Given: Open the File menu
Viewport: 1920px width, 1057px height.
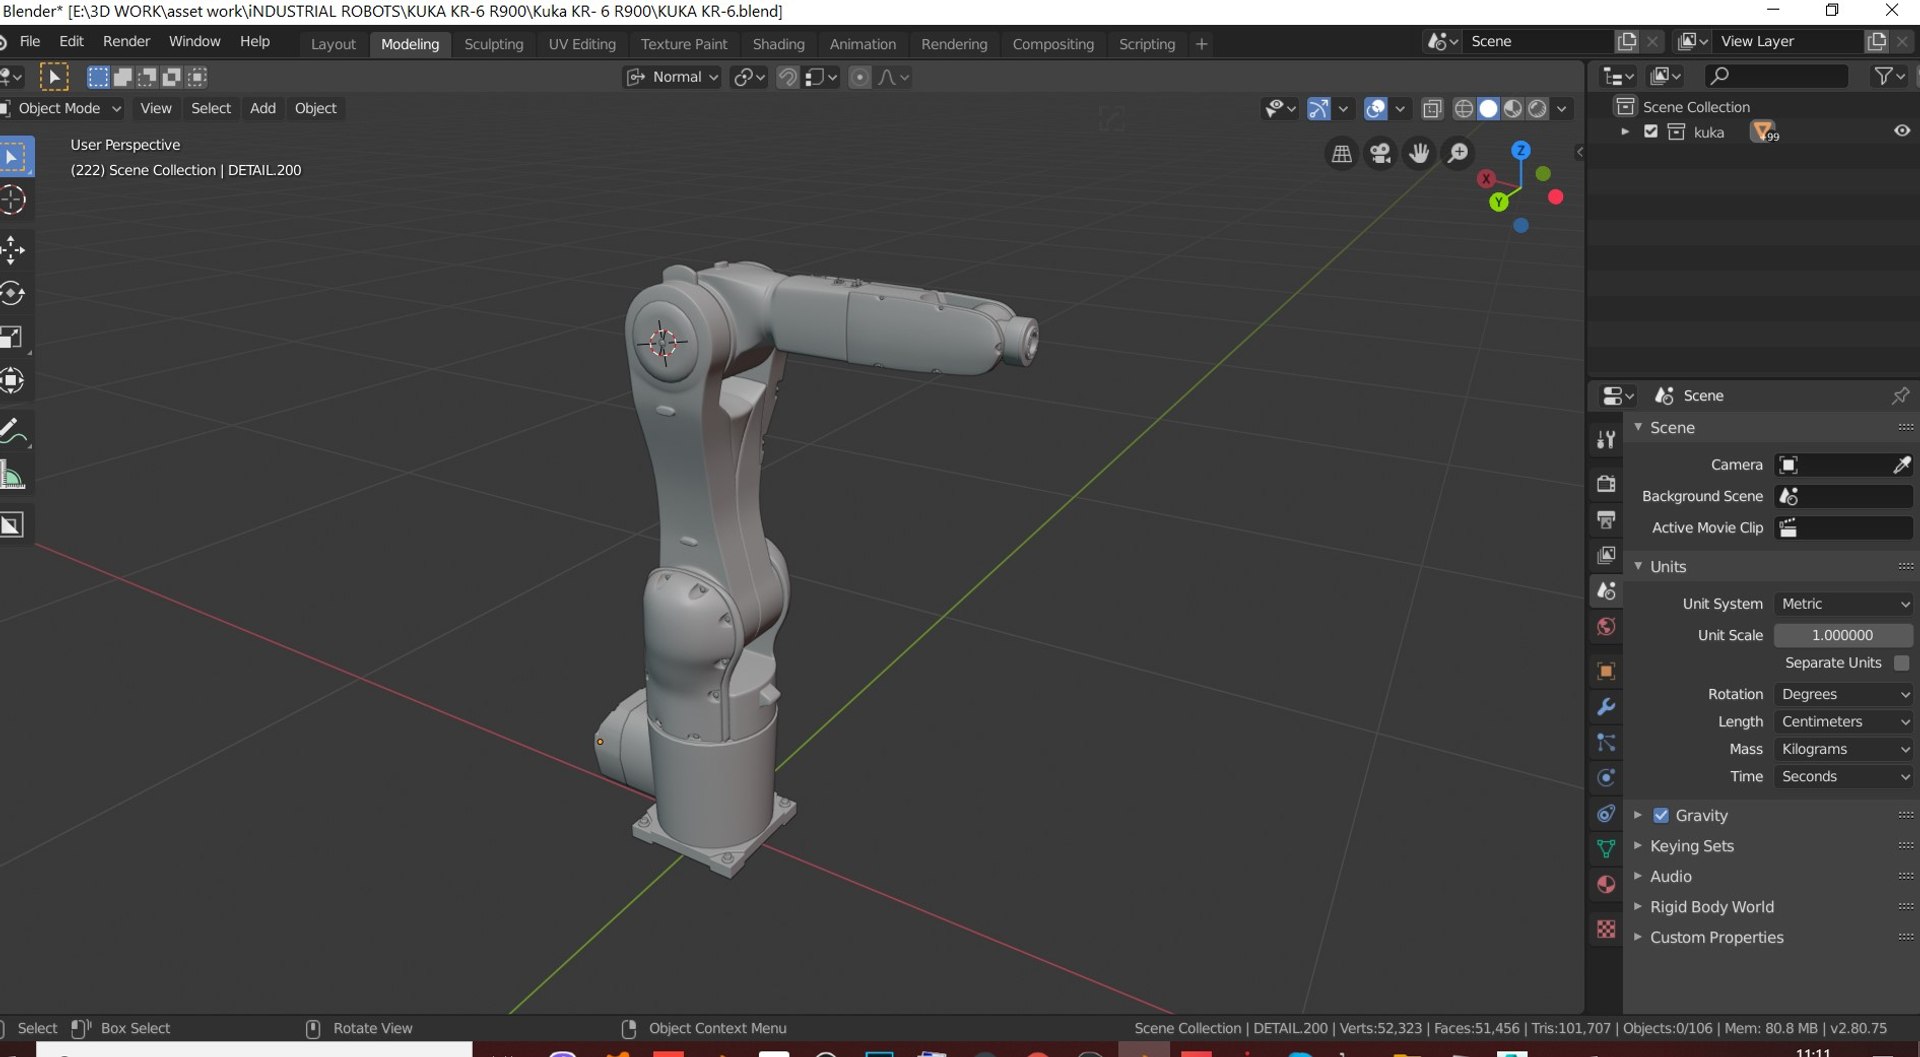Looking at the screenshot, I should [30, 41].
